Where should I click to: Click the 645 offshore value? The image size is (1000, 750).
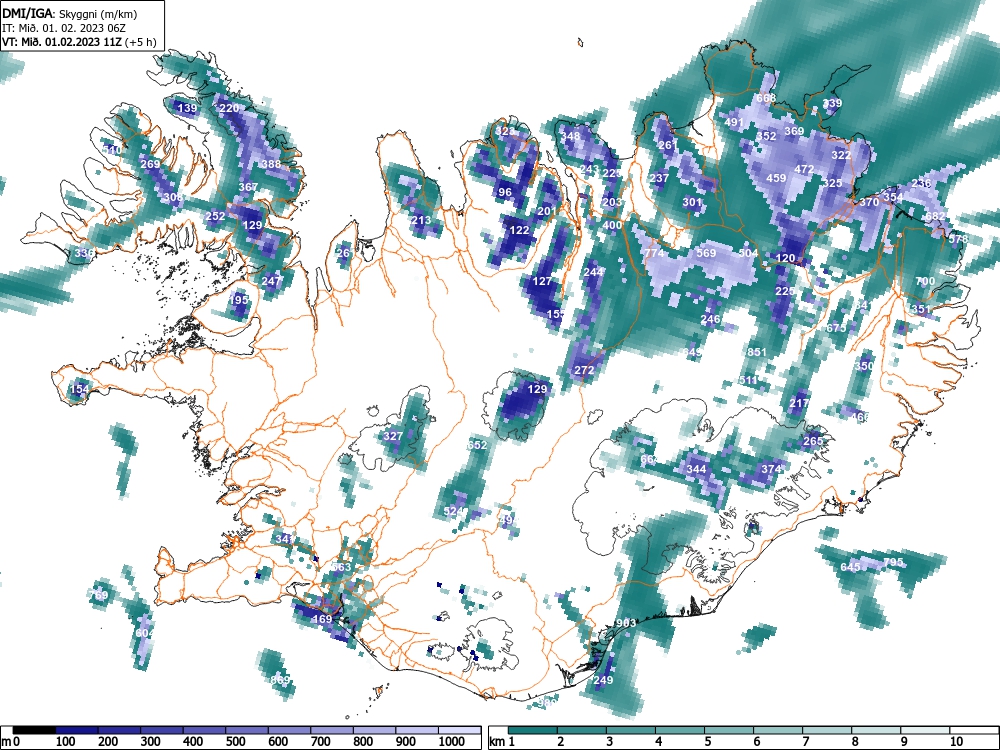pos(851,567)
